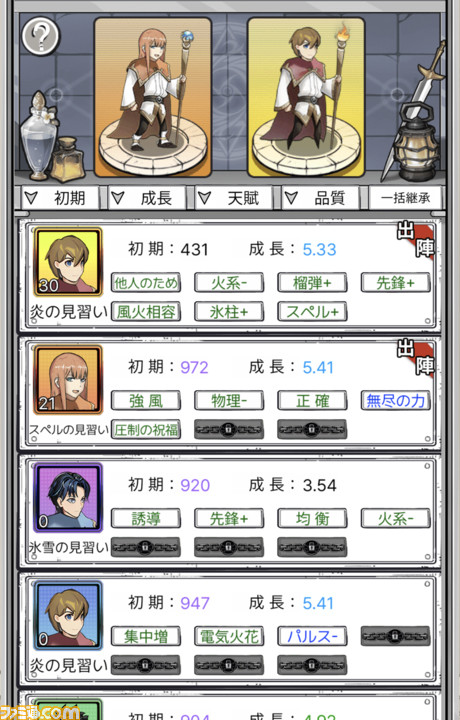The image size is (460, 720).
Task: Toggle 出陣 ribbon on the 972 hero
Action: 415,357
